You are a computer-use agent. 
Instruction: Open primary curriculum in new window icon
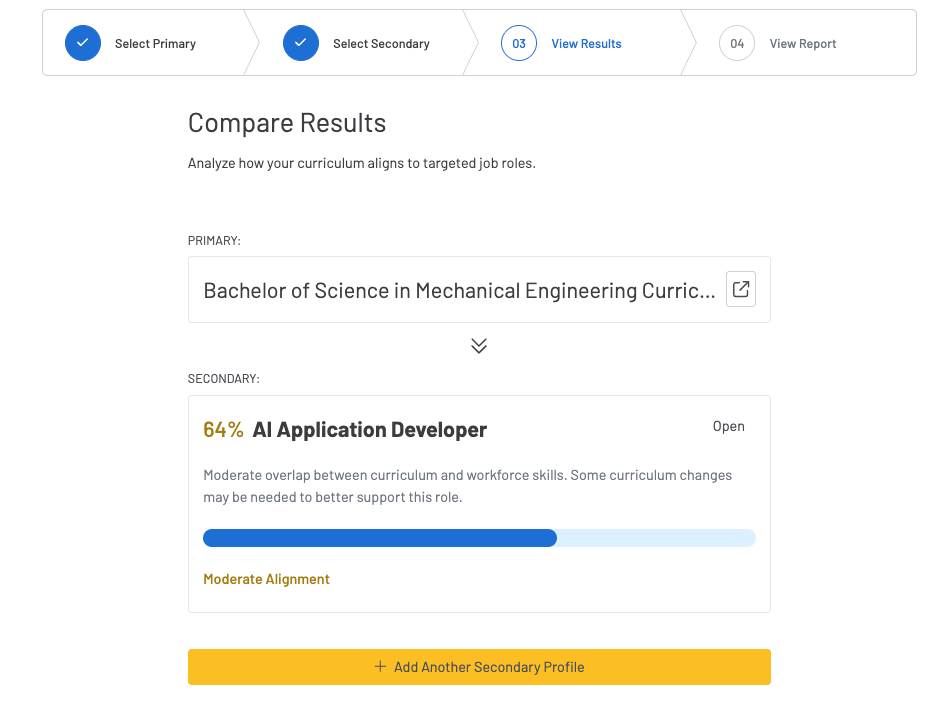741,289
